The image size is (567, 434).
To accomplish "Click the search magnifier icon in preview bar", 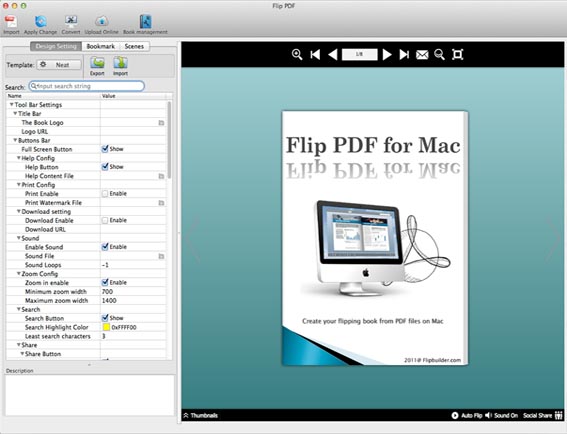I will pyautogui.click(x=439, y=55).
